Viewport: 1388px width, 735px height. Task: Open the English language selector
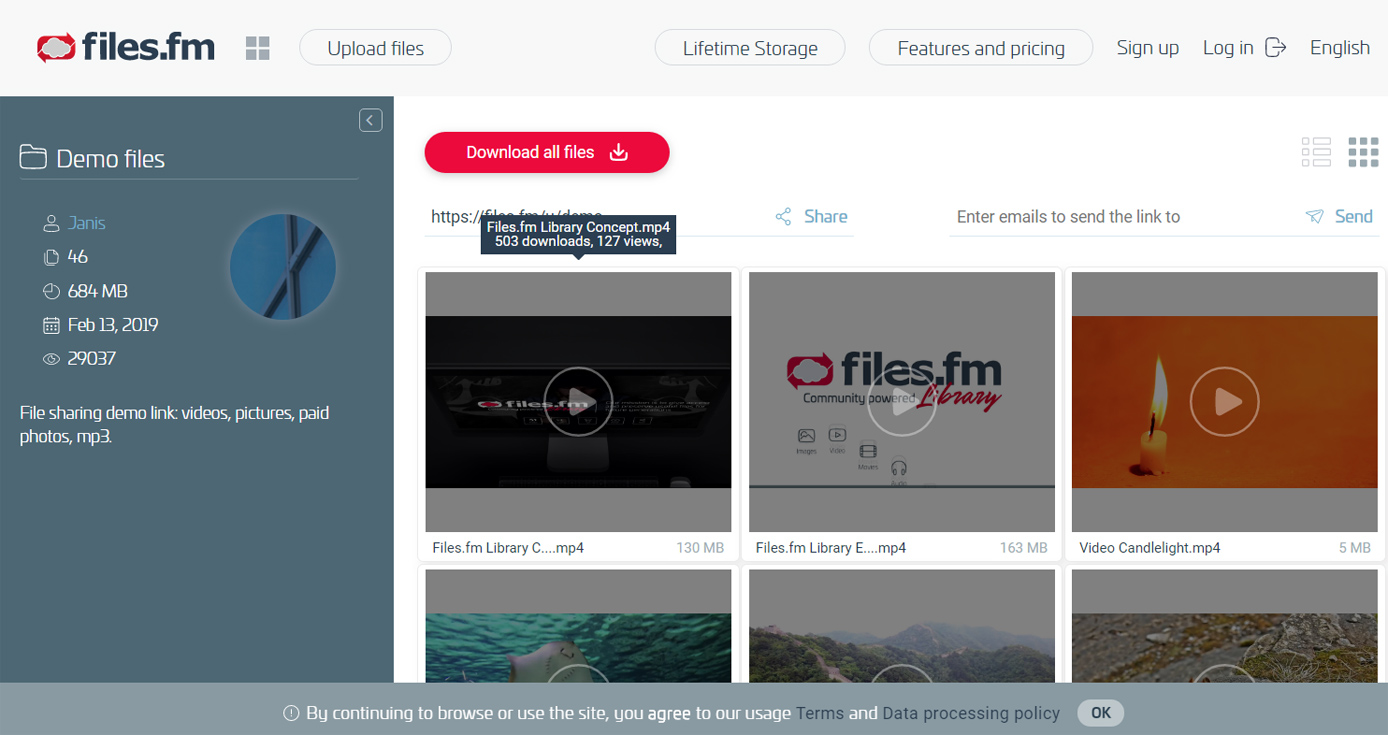[1340, 47]
